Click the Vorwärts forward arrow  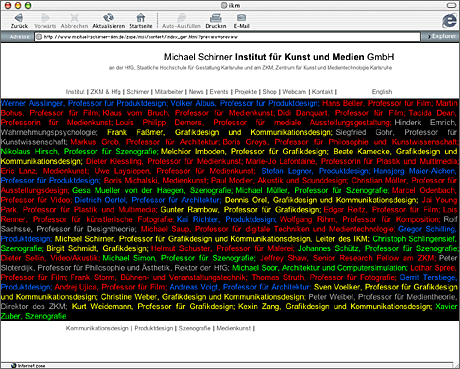[x=45, y=21]
